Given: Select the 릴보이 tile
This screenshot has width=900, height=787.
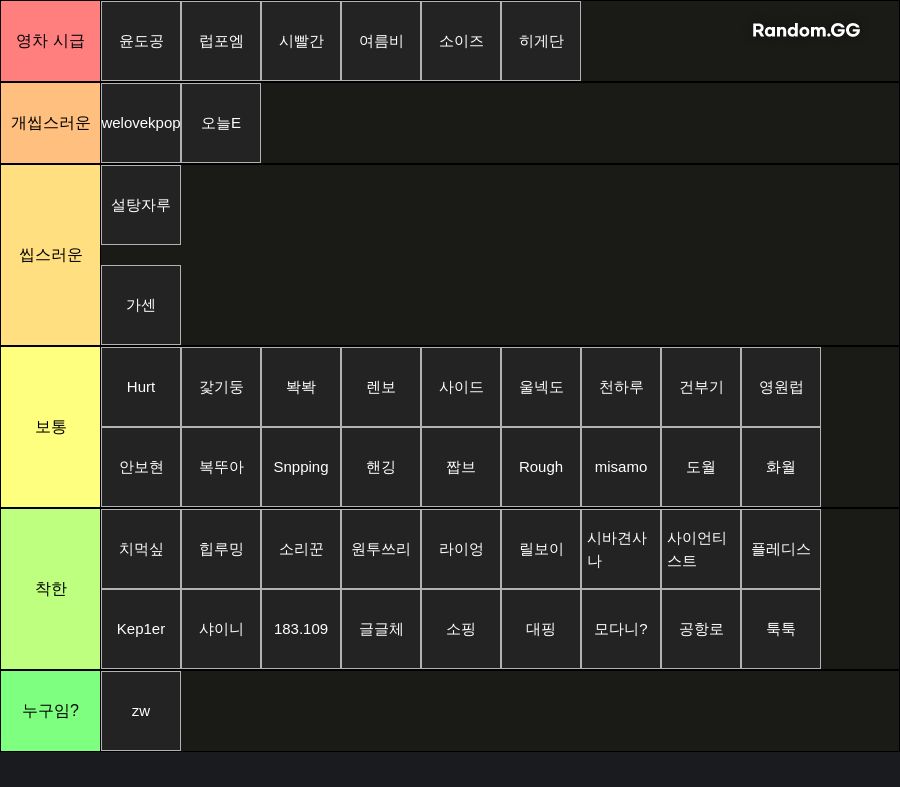Looking at the screenshot, I should (541, 549).
